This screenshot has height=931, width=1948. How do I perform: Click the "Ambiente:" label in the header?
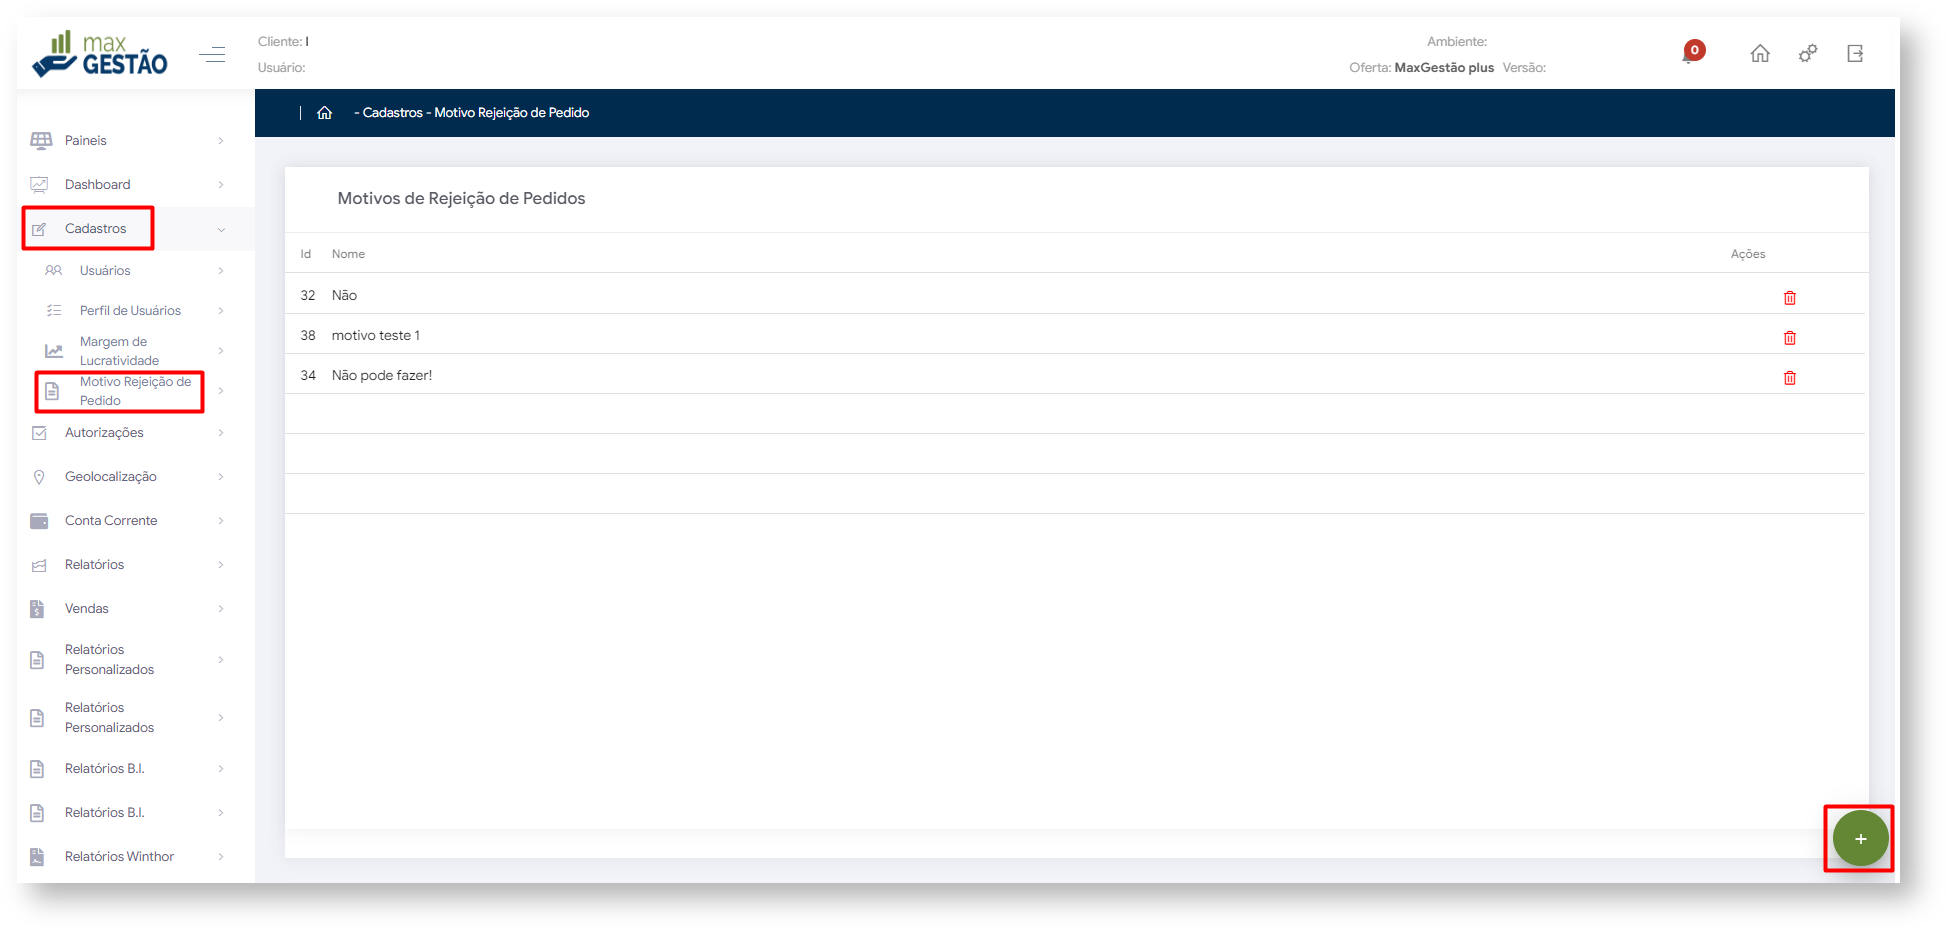(x=1457, y=41)
